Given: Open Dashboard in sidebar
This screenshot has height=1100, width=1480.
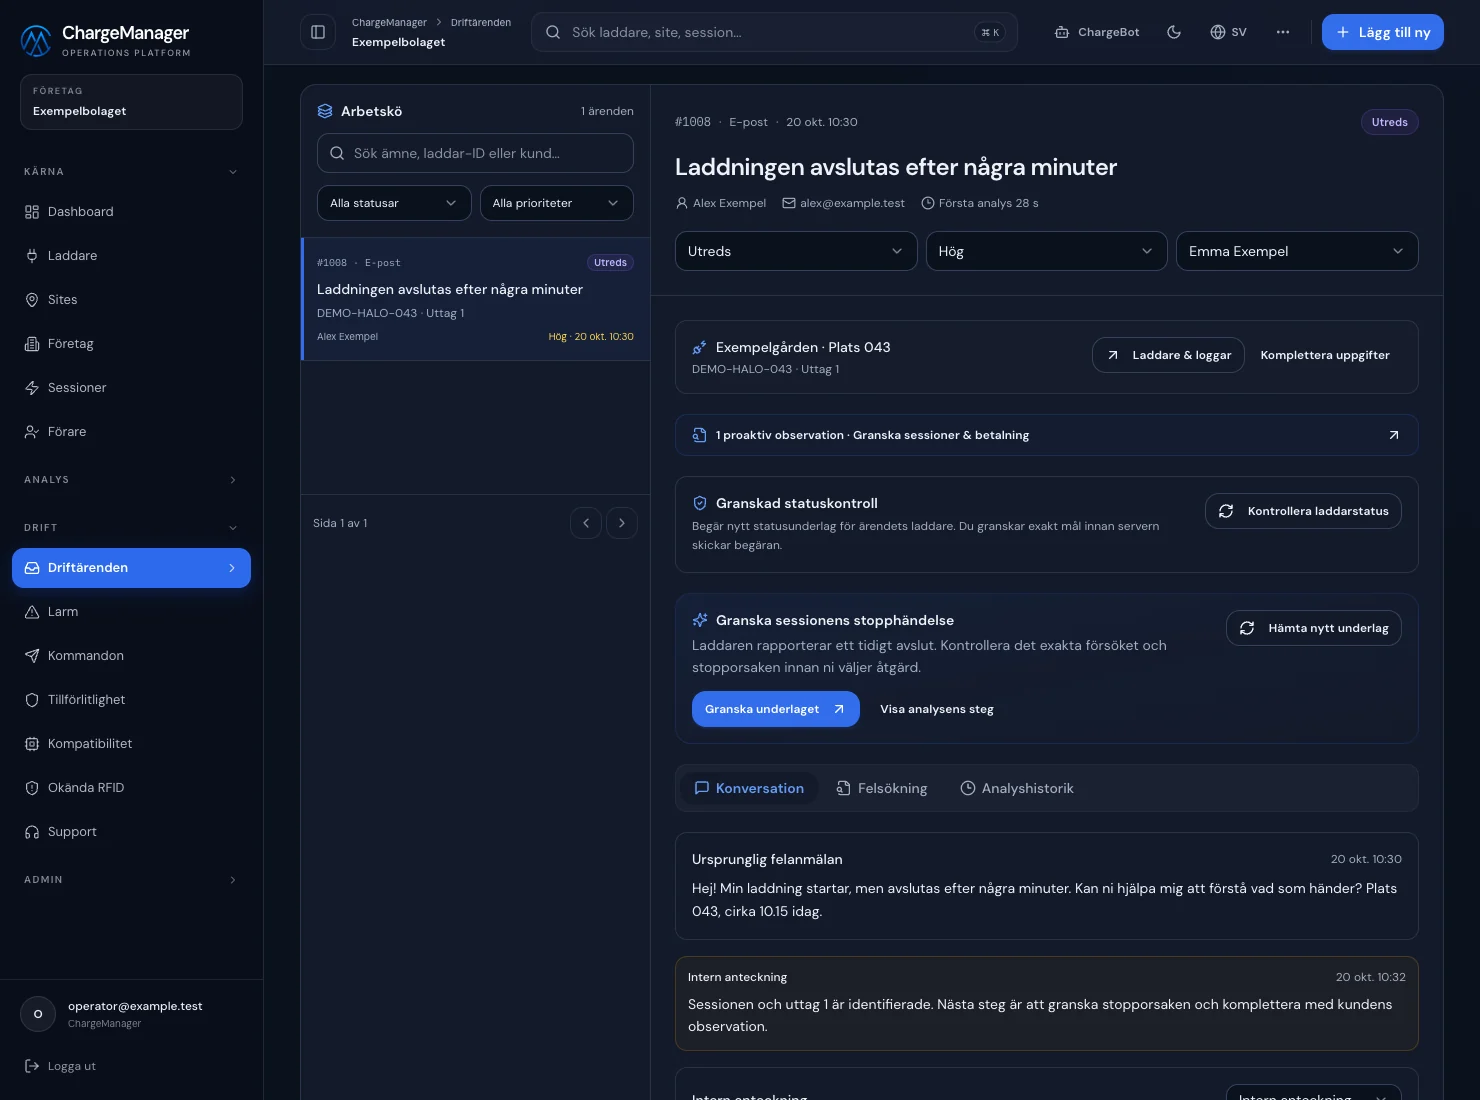Looking at the screenshot, I should tap(131, 212).
